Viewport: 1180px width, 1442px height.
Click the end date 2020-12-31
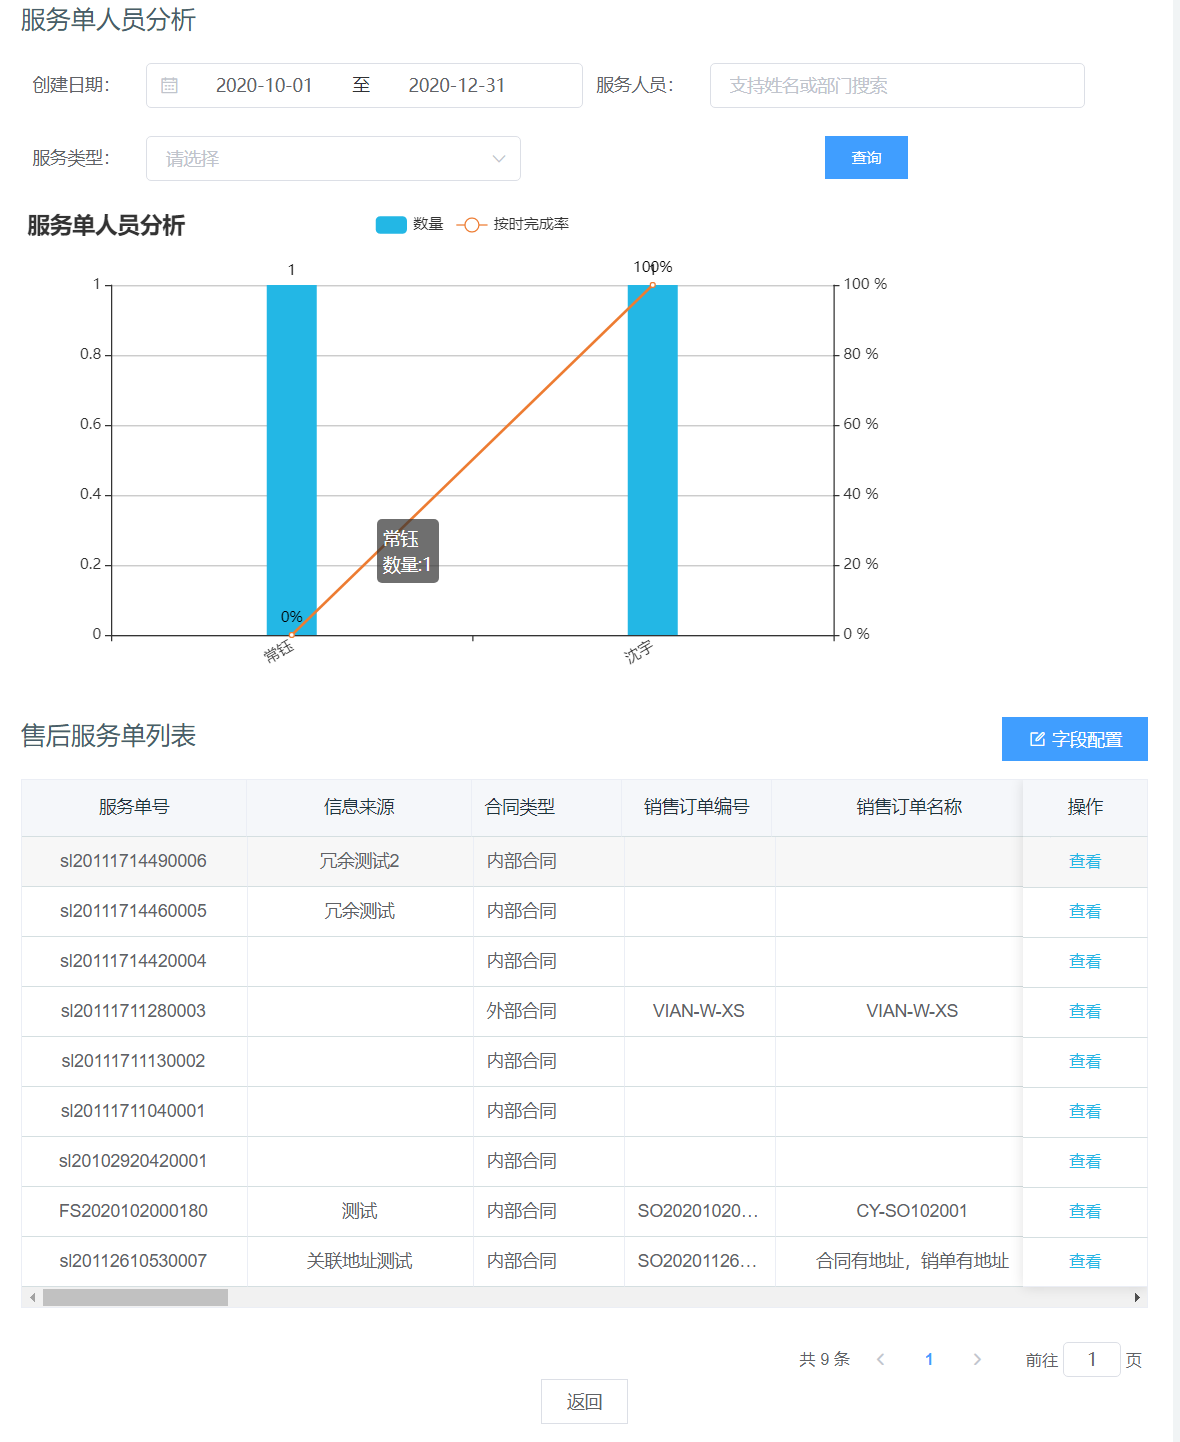(457, 86)
